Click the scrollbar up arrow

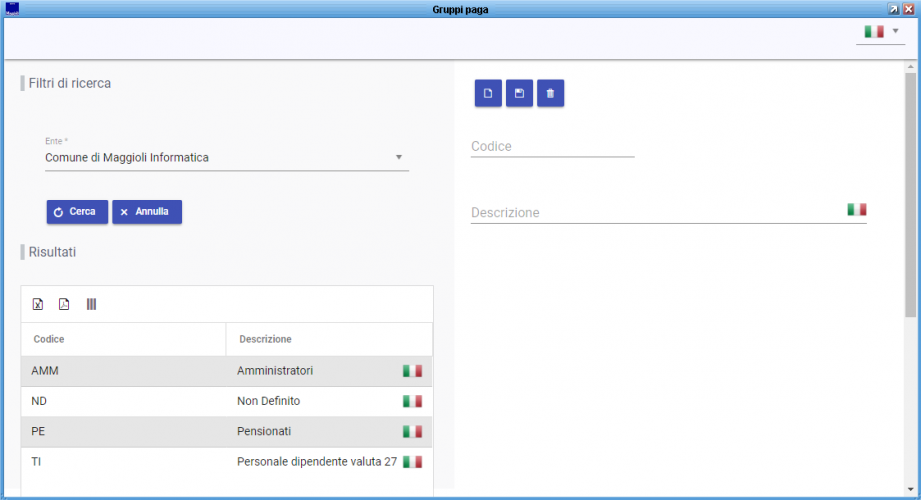(910, 66)
